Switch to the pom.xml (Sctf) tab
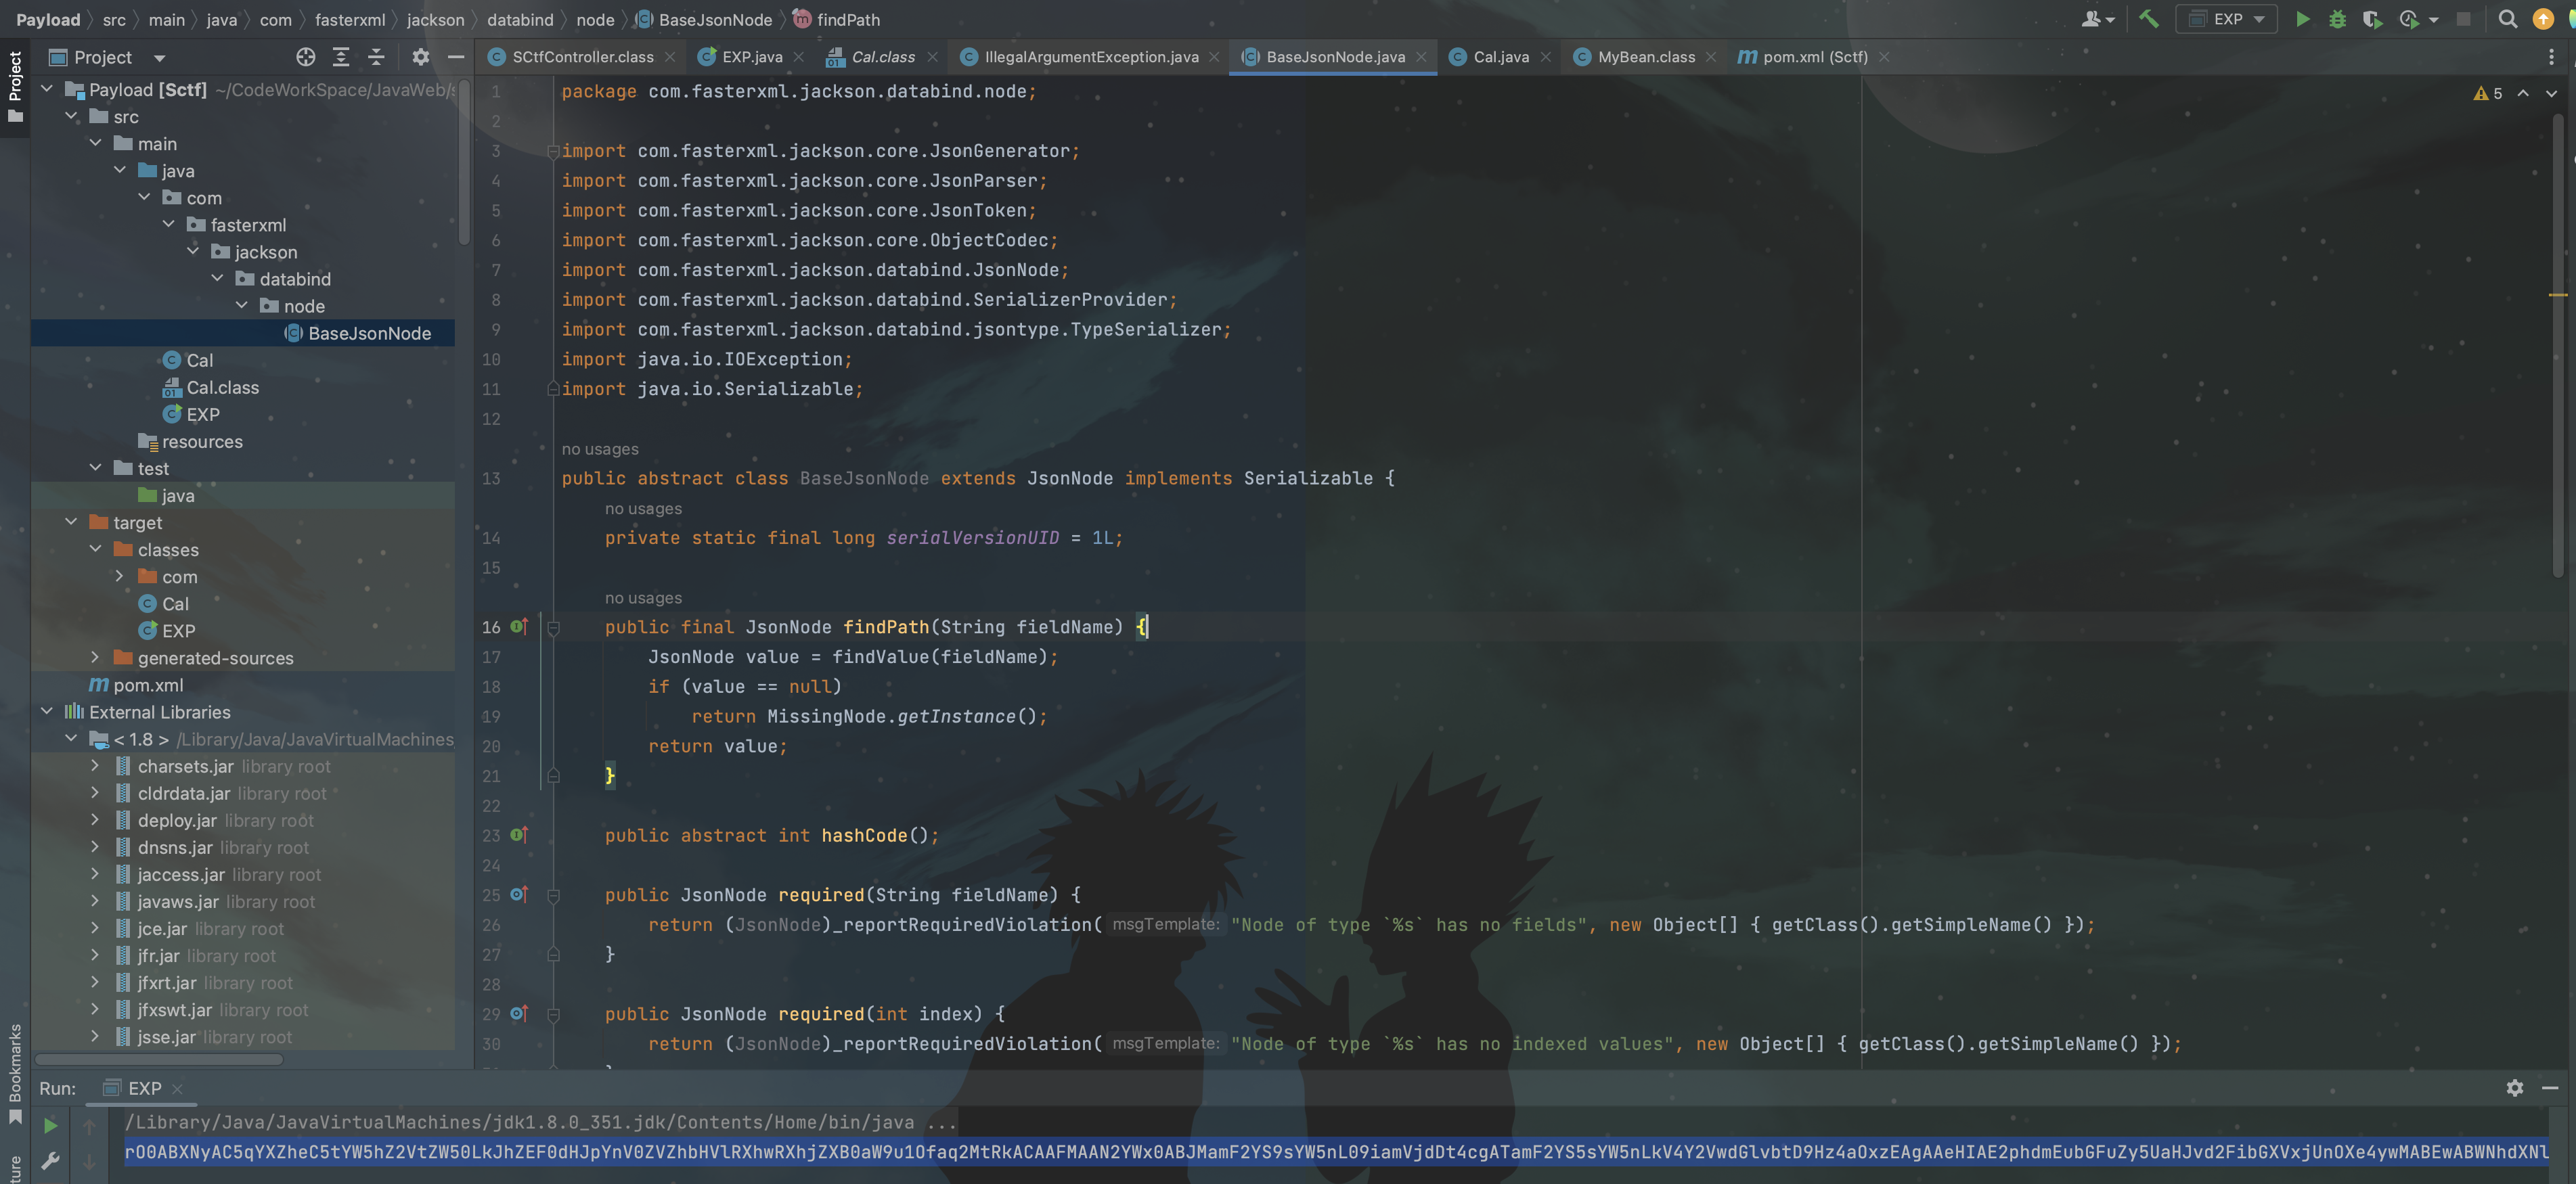The image size is (2576, 1184). 1814,57
